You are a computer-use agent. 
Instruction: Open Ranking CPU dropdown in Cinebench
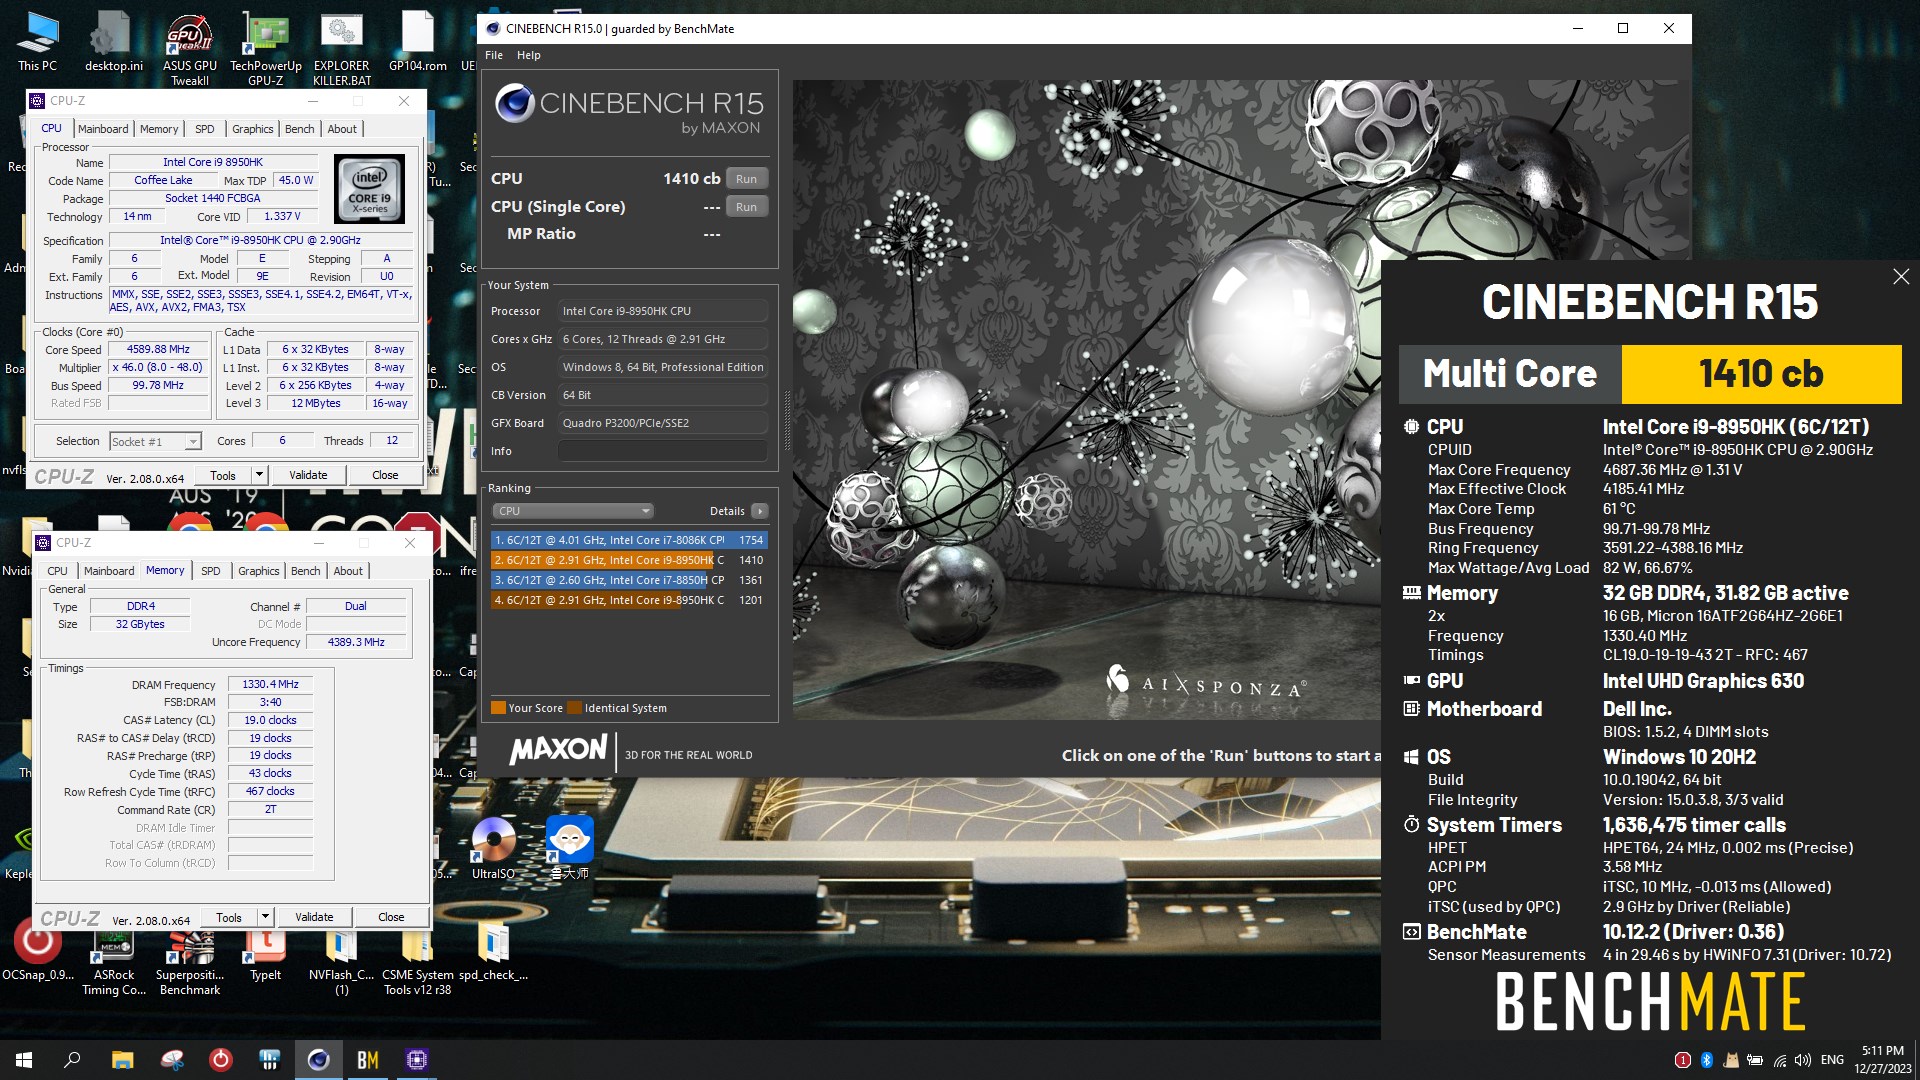point(572,511)
